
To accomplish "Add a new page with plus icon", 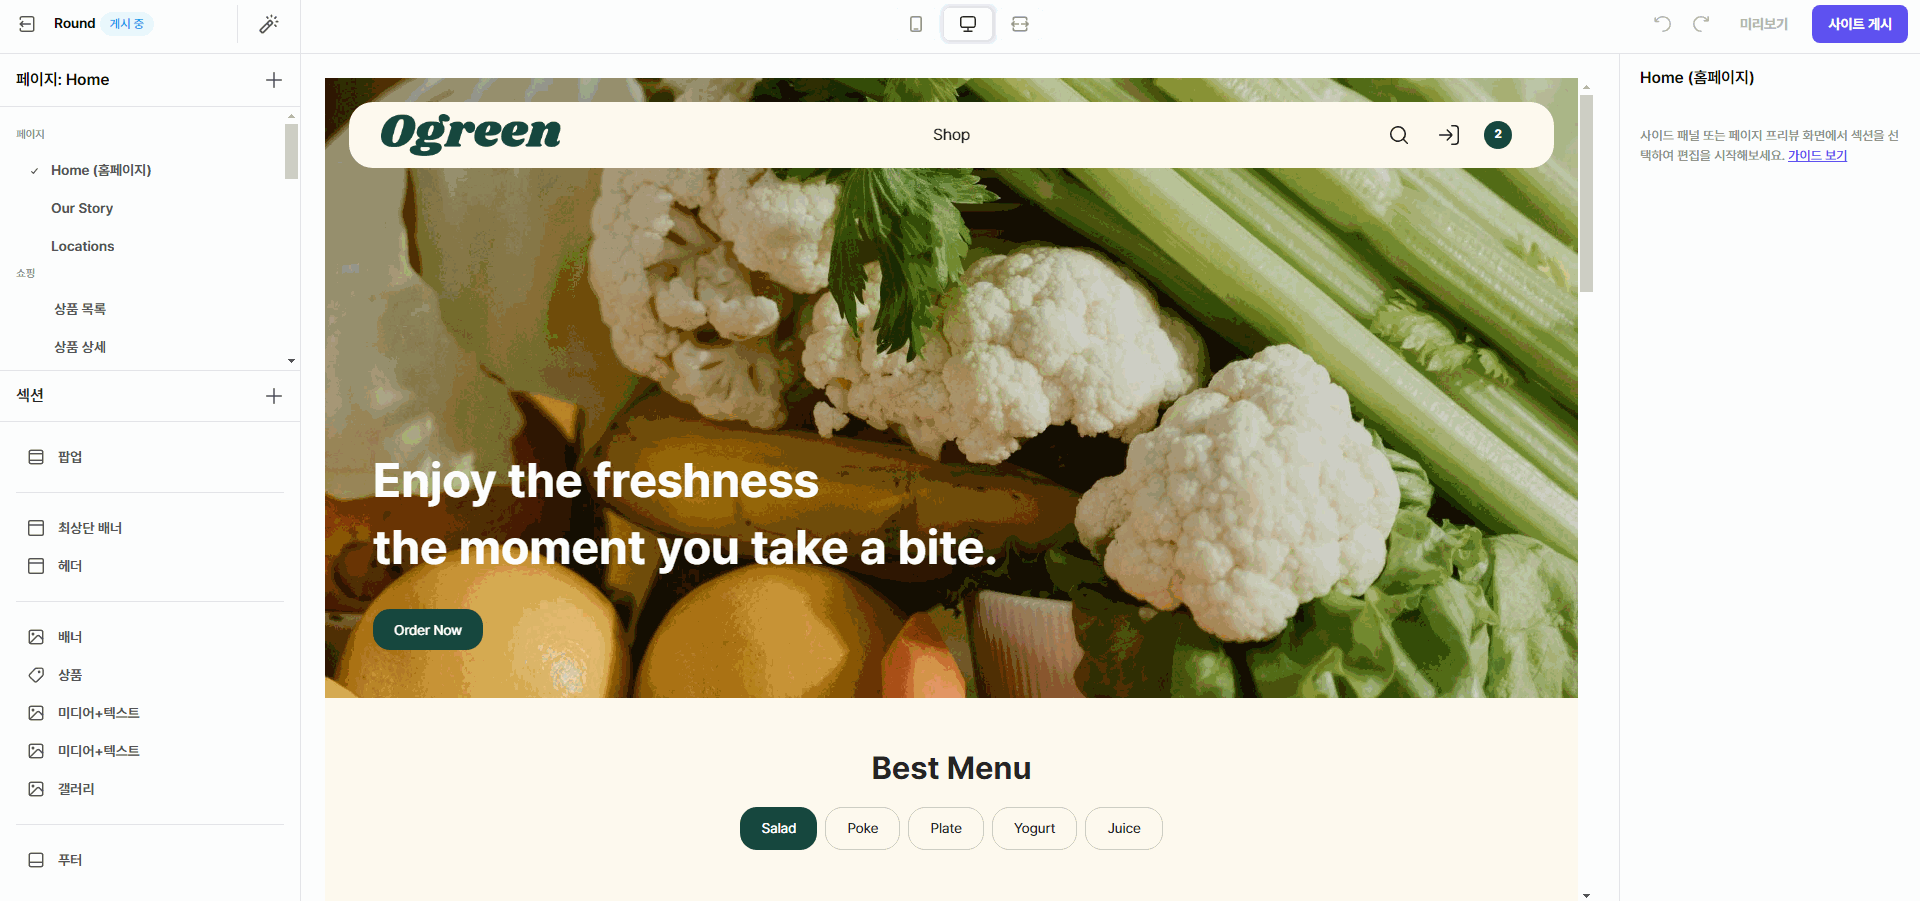I will click(274, 80).
